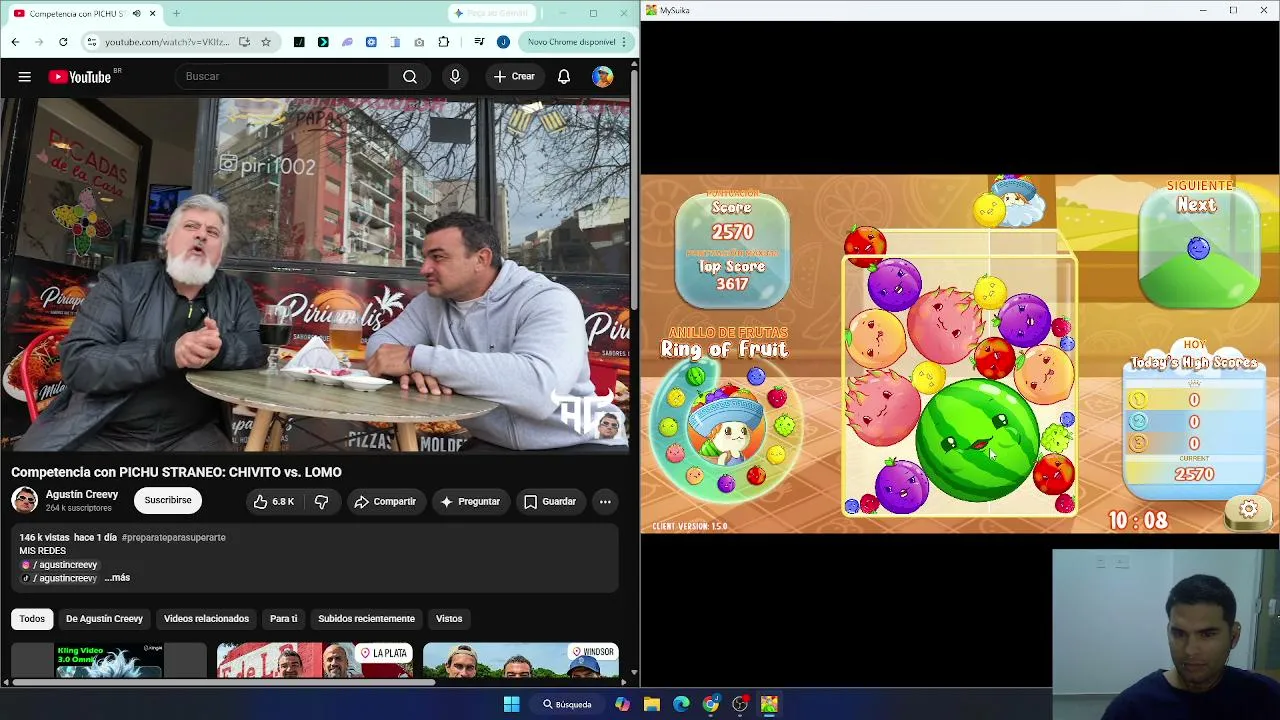
Task: Open Chrome taskbar icon
Action: 711,704
